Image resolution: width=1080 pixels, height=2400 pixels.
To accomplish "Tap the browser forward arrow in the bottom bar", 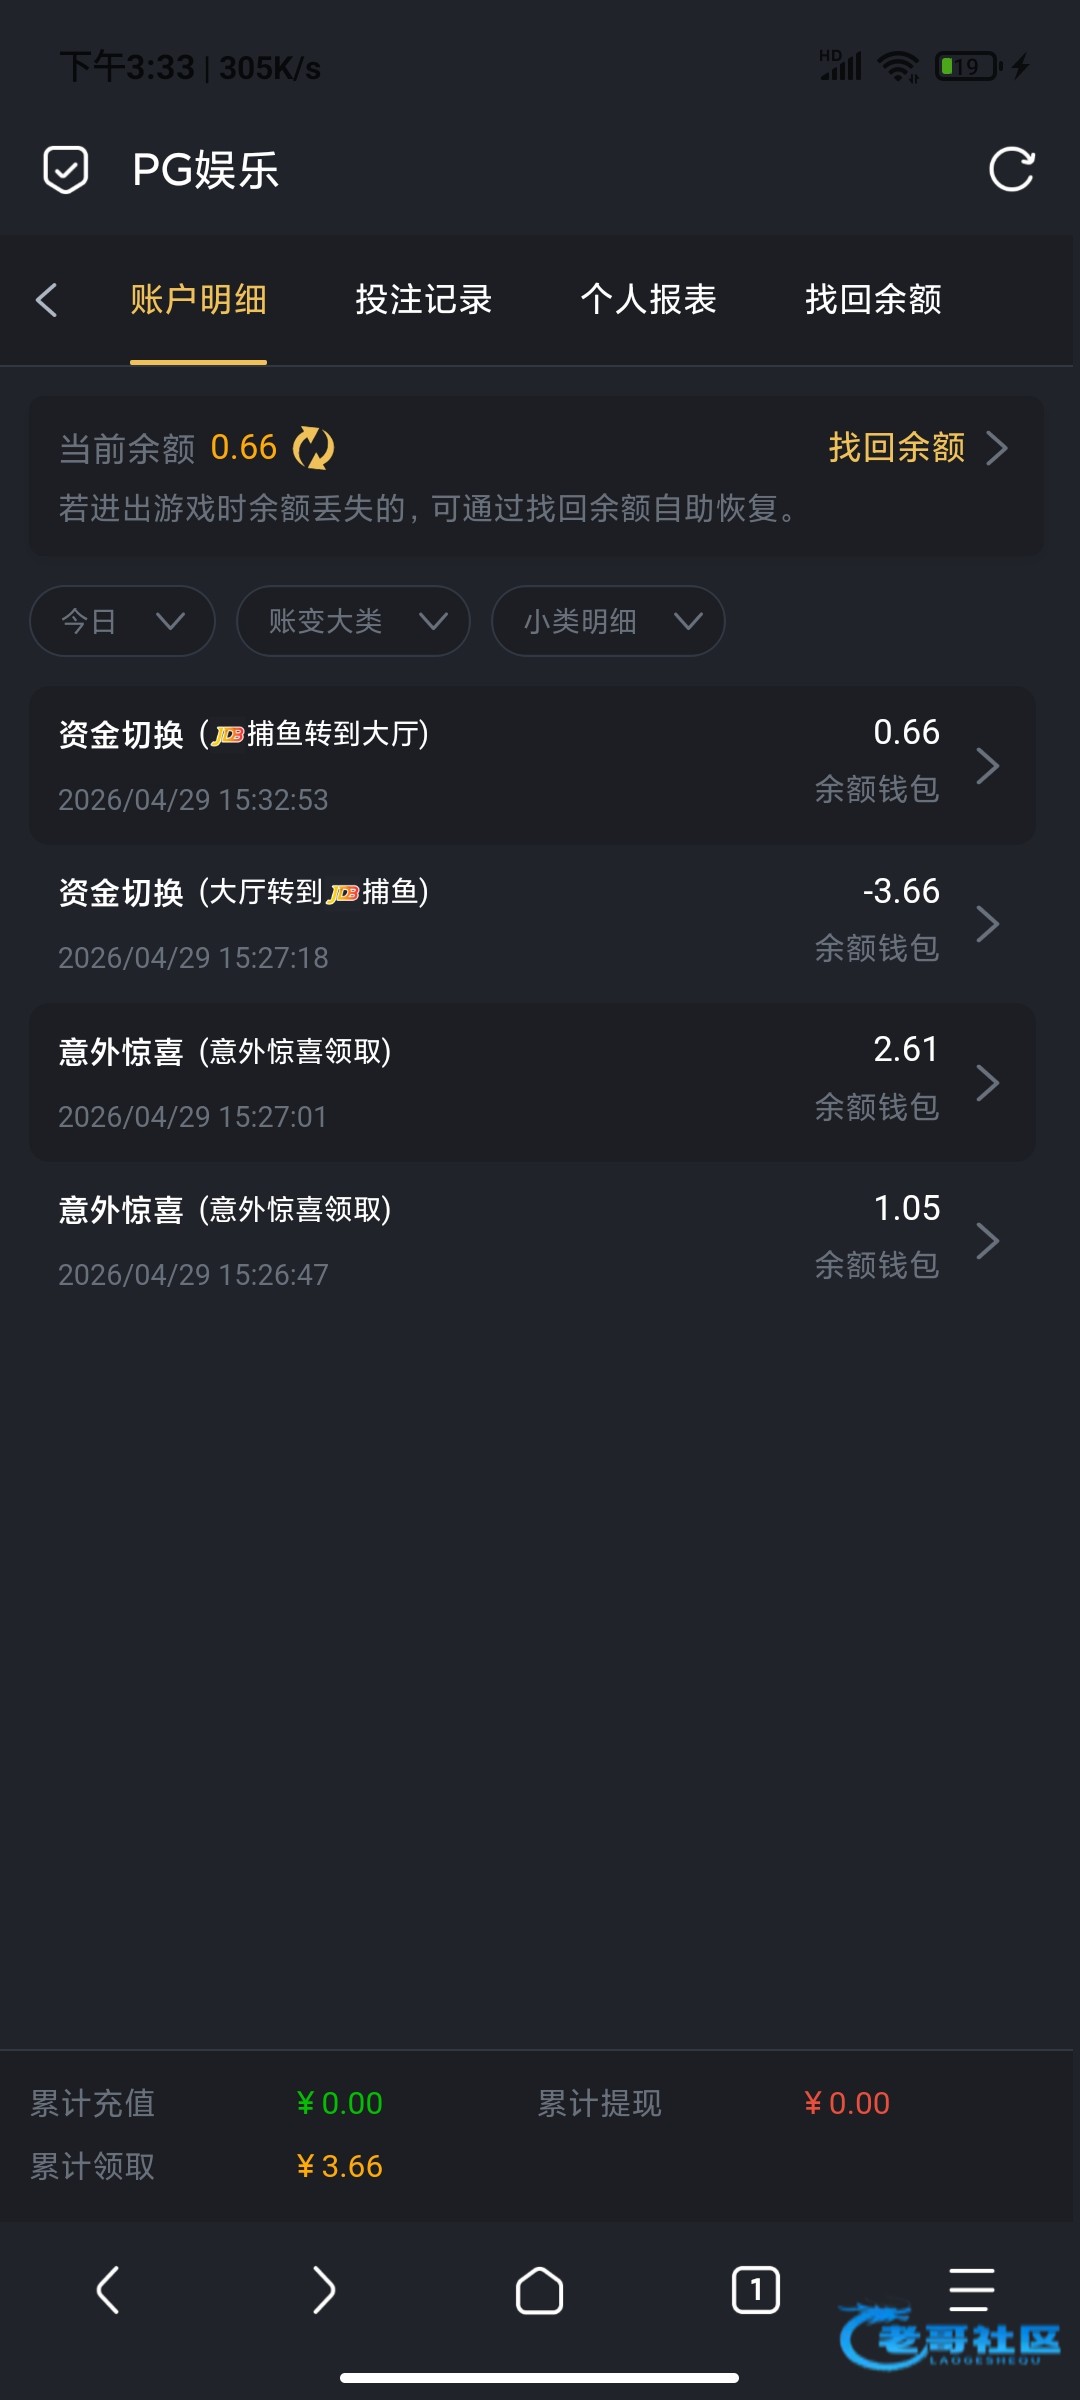I will (x=323, y=2290).
